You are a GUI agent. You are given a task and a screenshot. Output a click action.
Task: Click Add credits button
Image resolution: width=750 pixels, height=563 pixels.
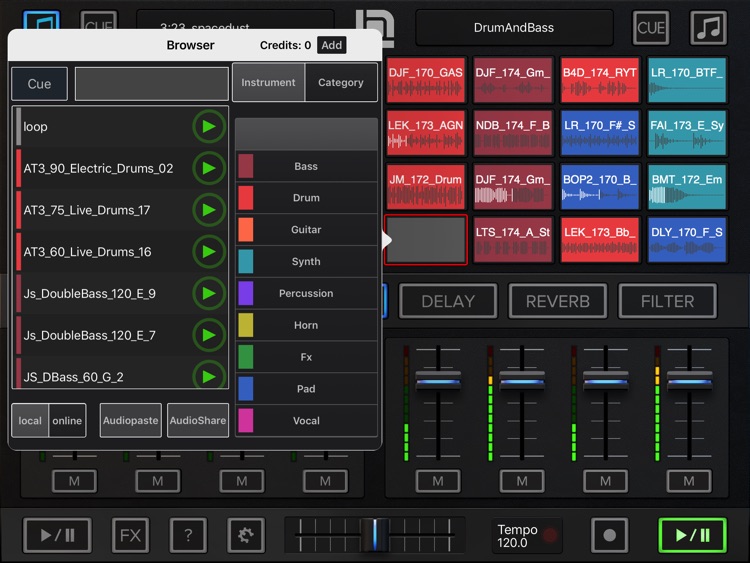point(331,45)
